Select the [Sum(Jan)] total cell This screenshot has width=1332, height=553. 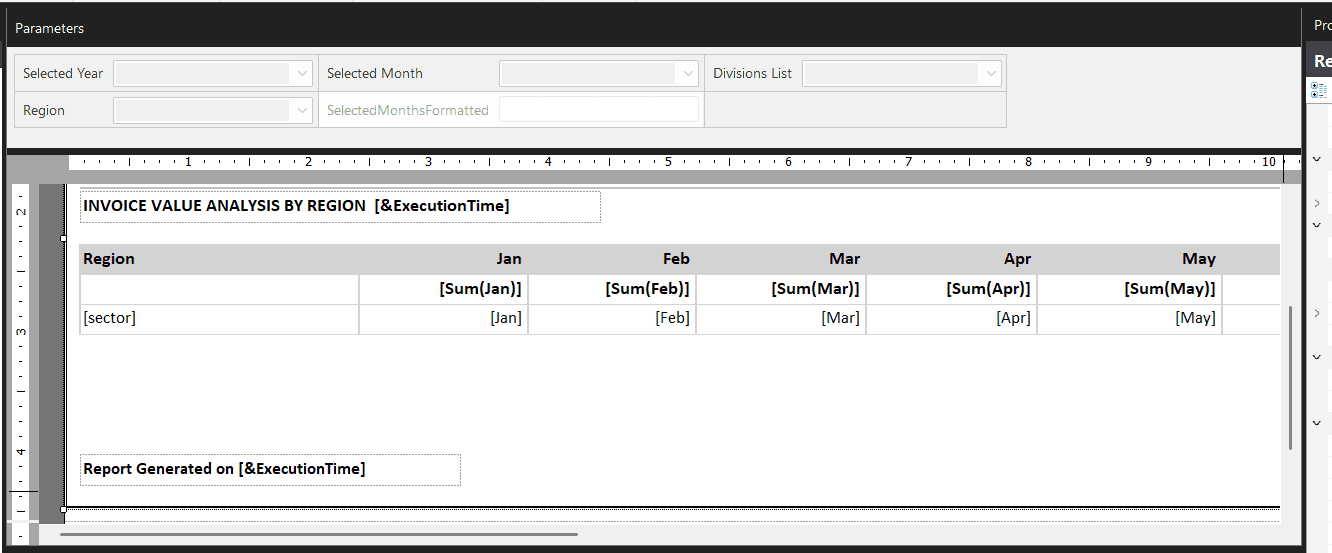(443, 289)
